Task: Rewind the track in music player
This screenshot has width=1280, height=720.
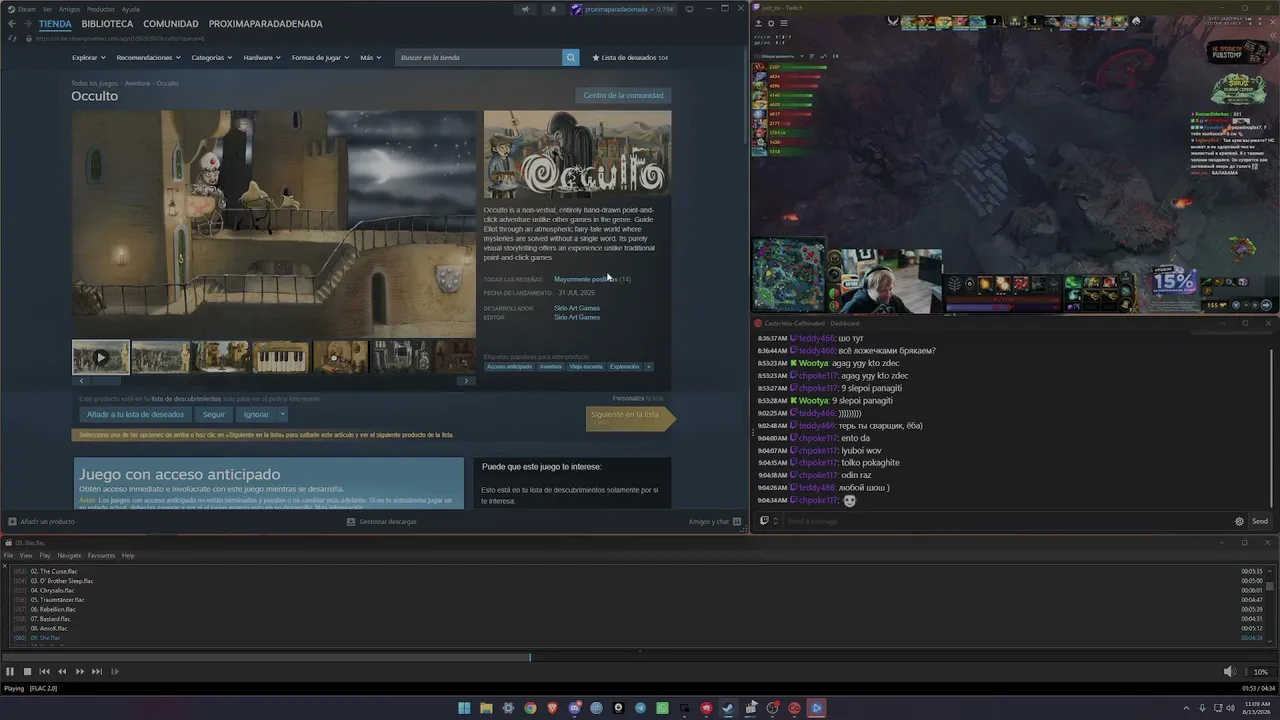Action: pyautogui.click(x=62, y=672)
